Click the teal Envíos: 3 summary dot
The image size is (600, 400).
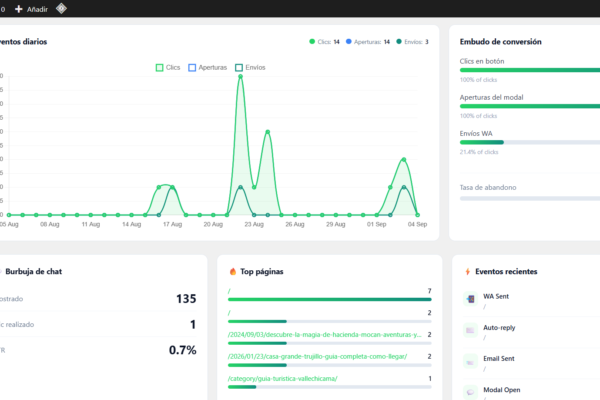pos(399,42)
